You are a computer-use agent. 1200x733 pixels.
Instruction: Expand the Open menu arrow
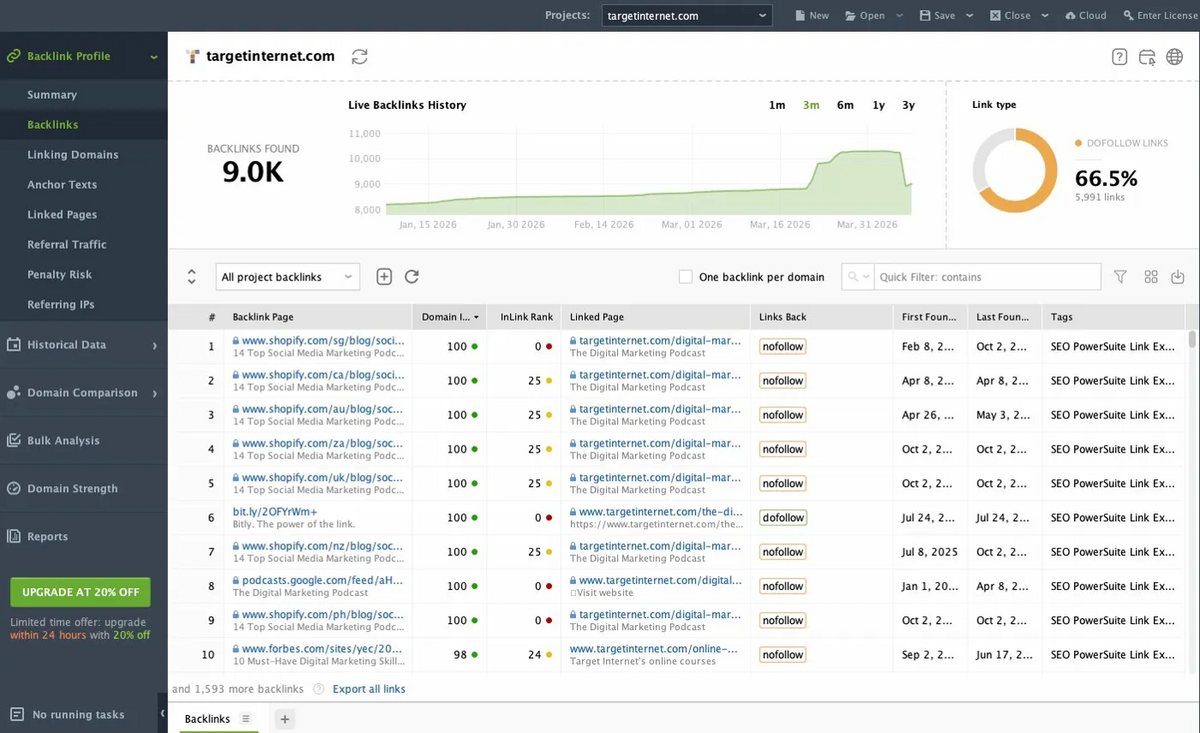899,16
